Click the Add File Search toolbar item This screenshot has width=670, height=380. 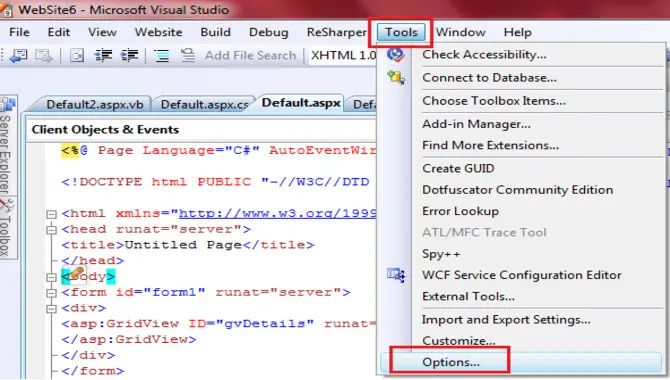click(250, 56)
